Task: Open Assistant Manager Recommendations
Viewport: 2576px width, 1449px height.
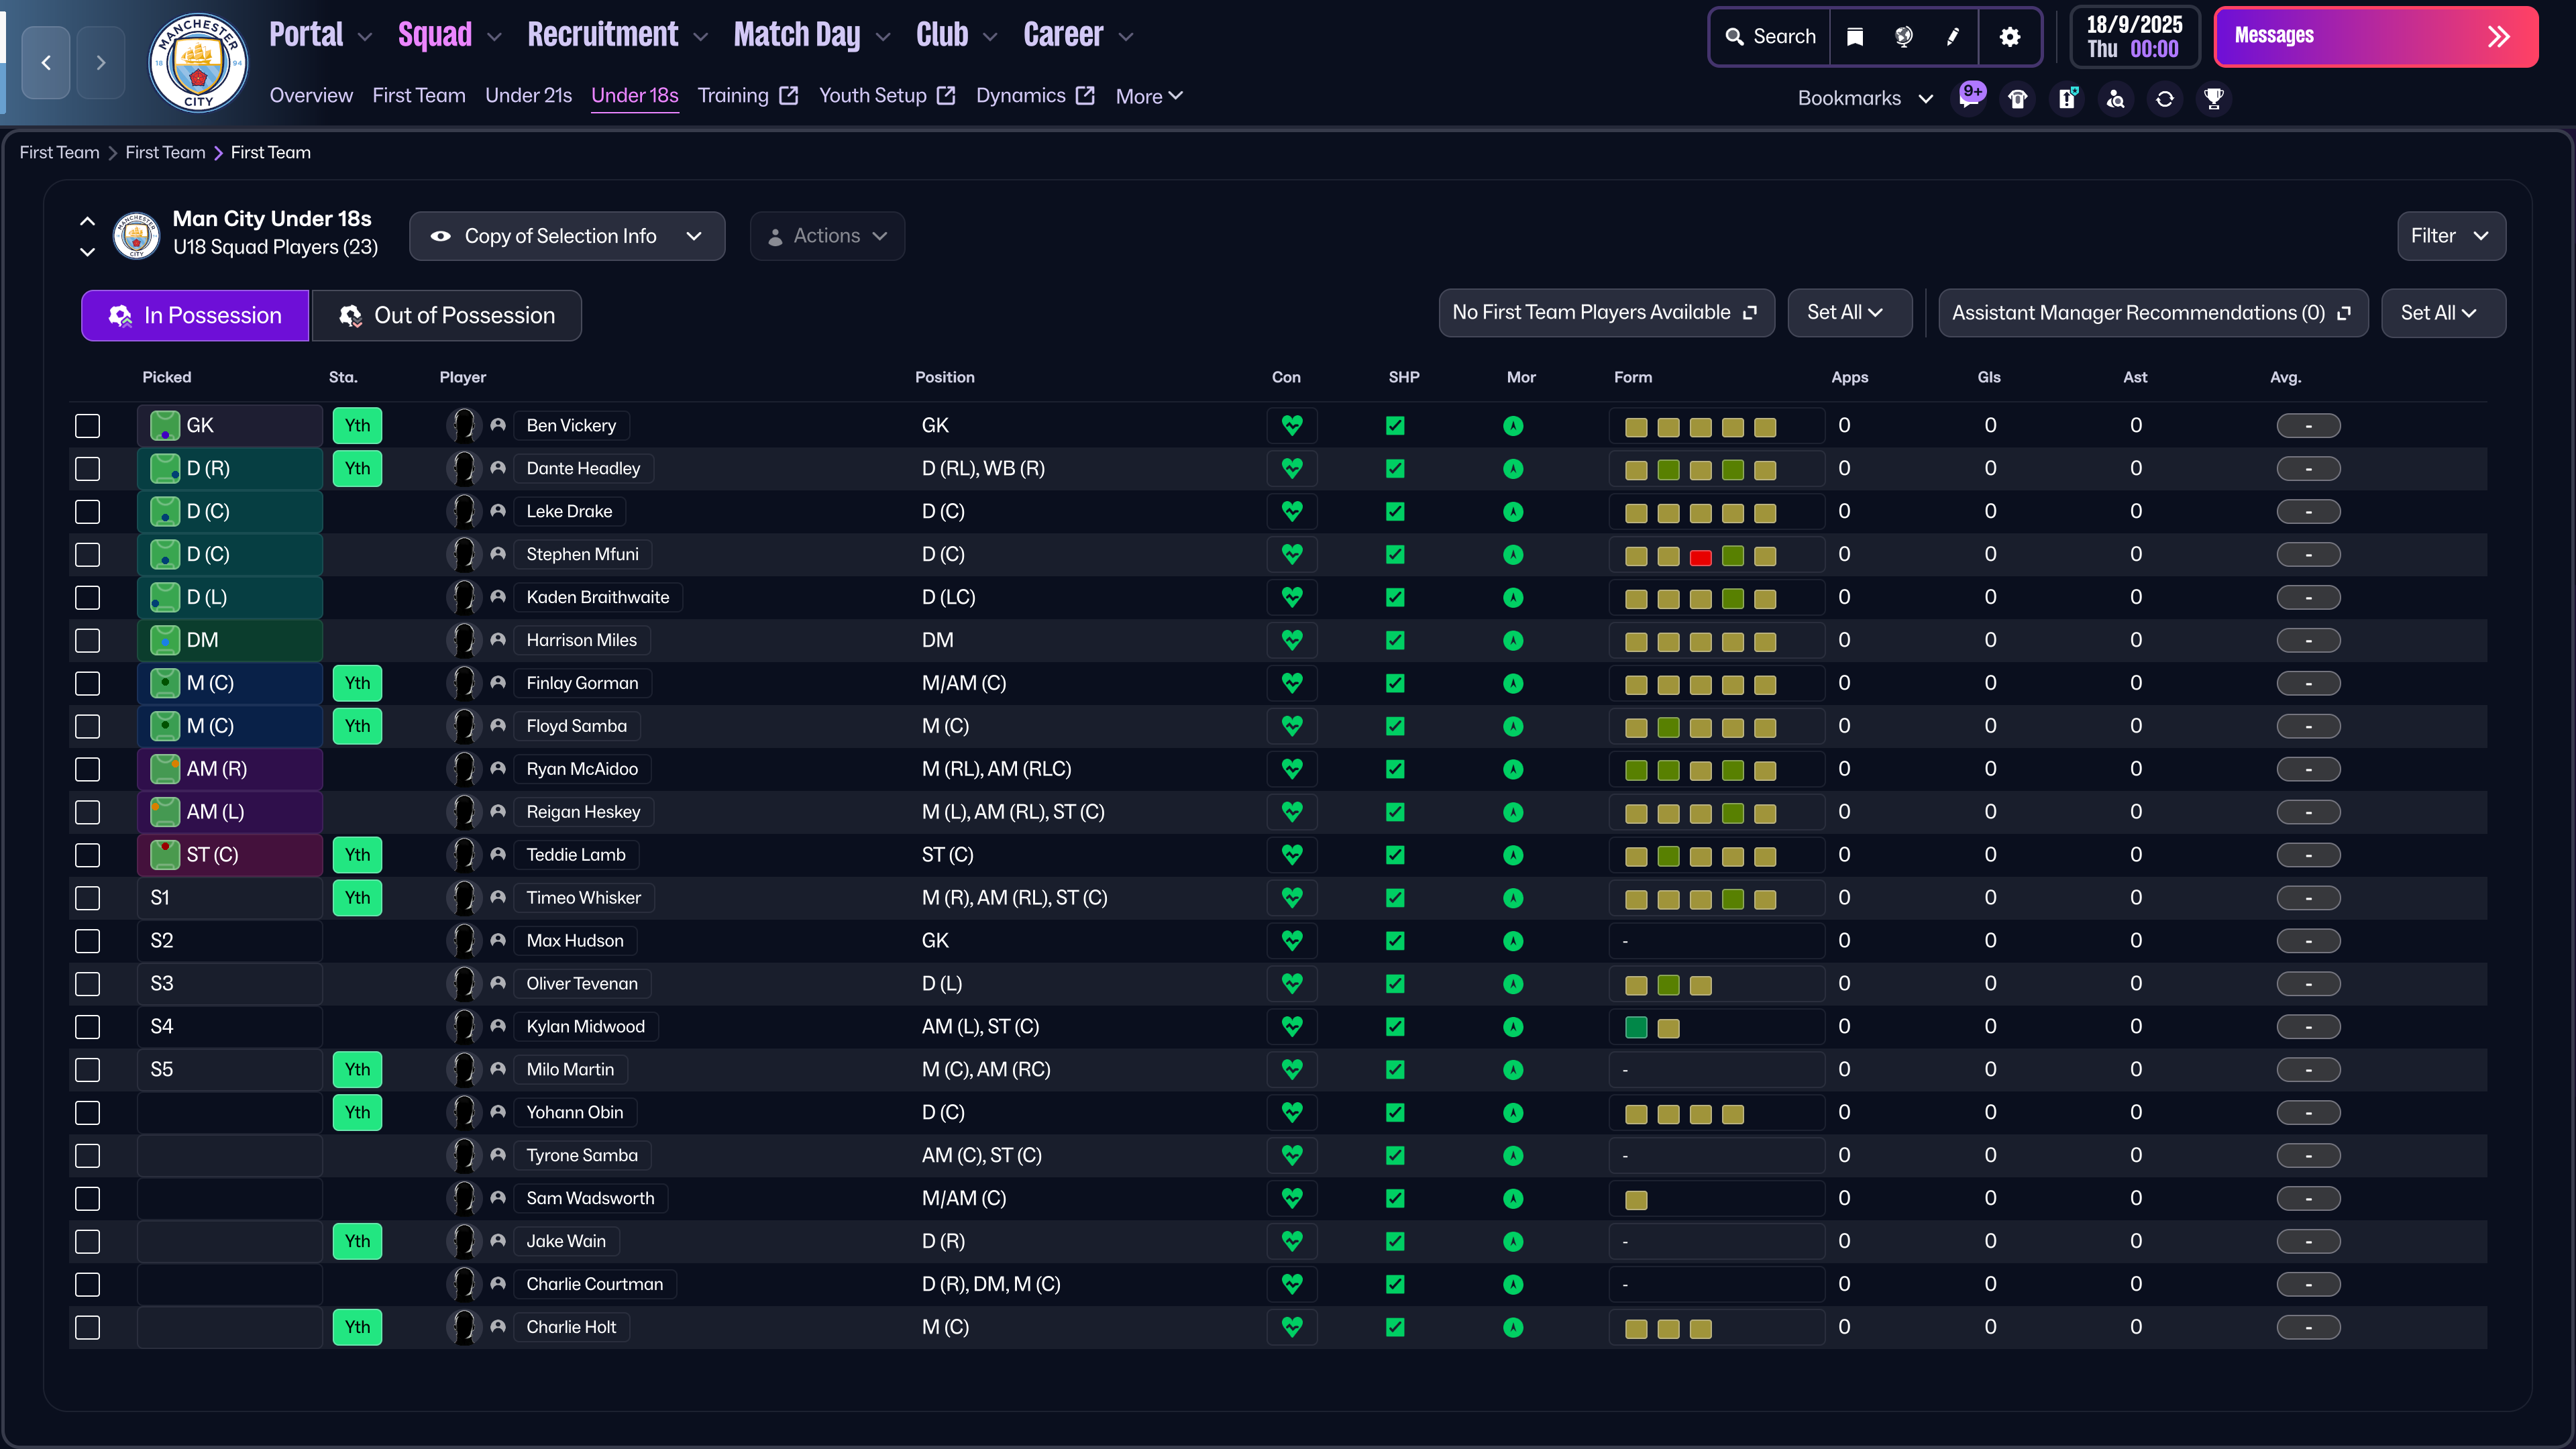Action: tap(2152, 313)
